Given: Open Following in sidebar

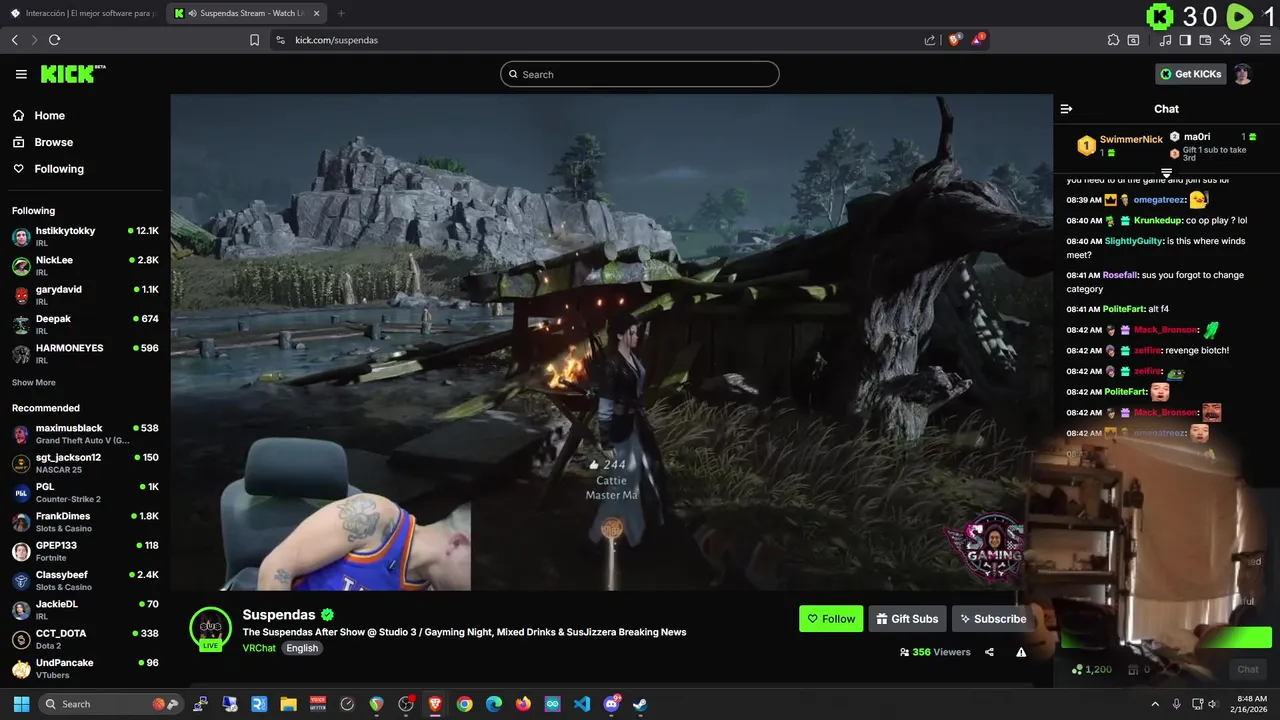Looking at the screenshot, I should [x=59, y=169].
